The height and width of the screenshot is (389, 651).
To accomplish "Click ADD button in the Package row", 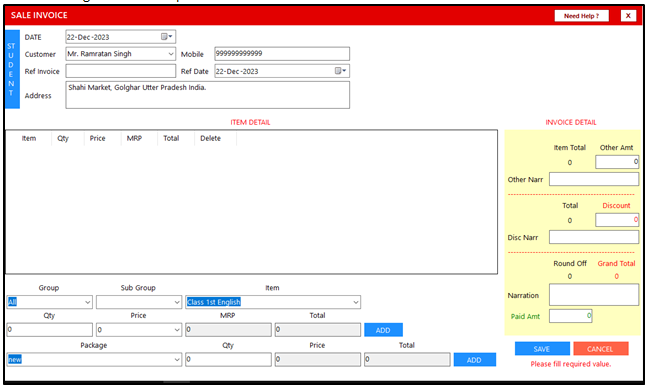I will [475, 360].
